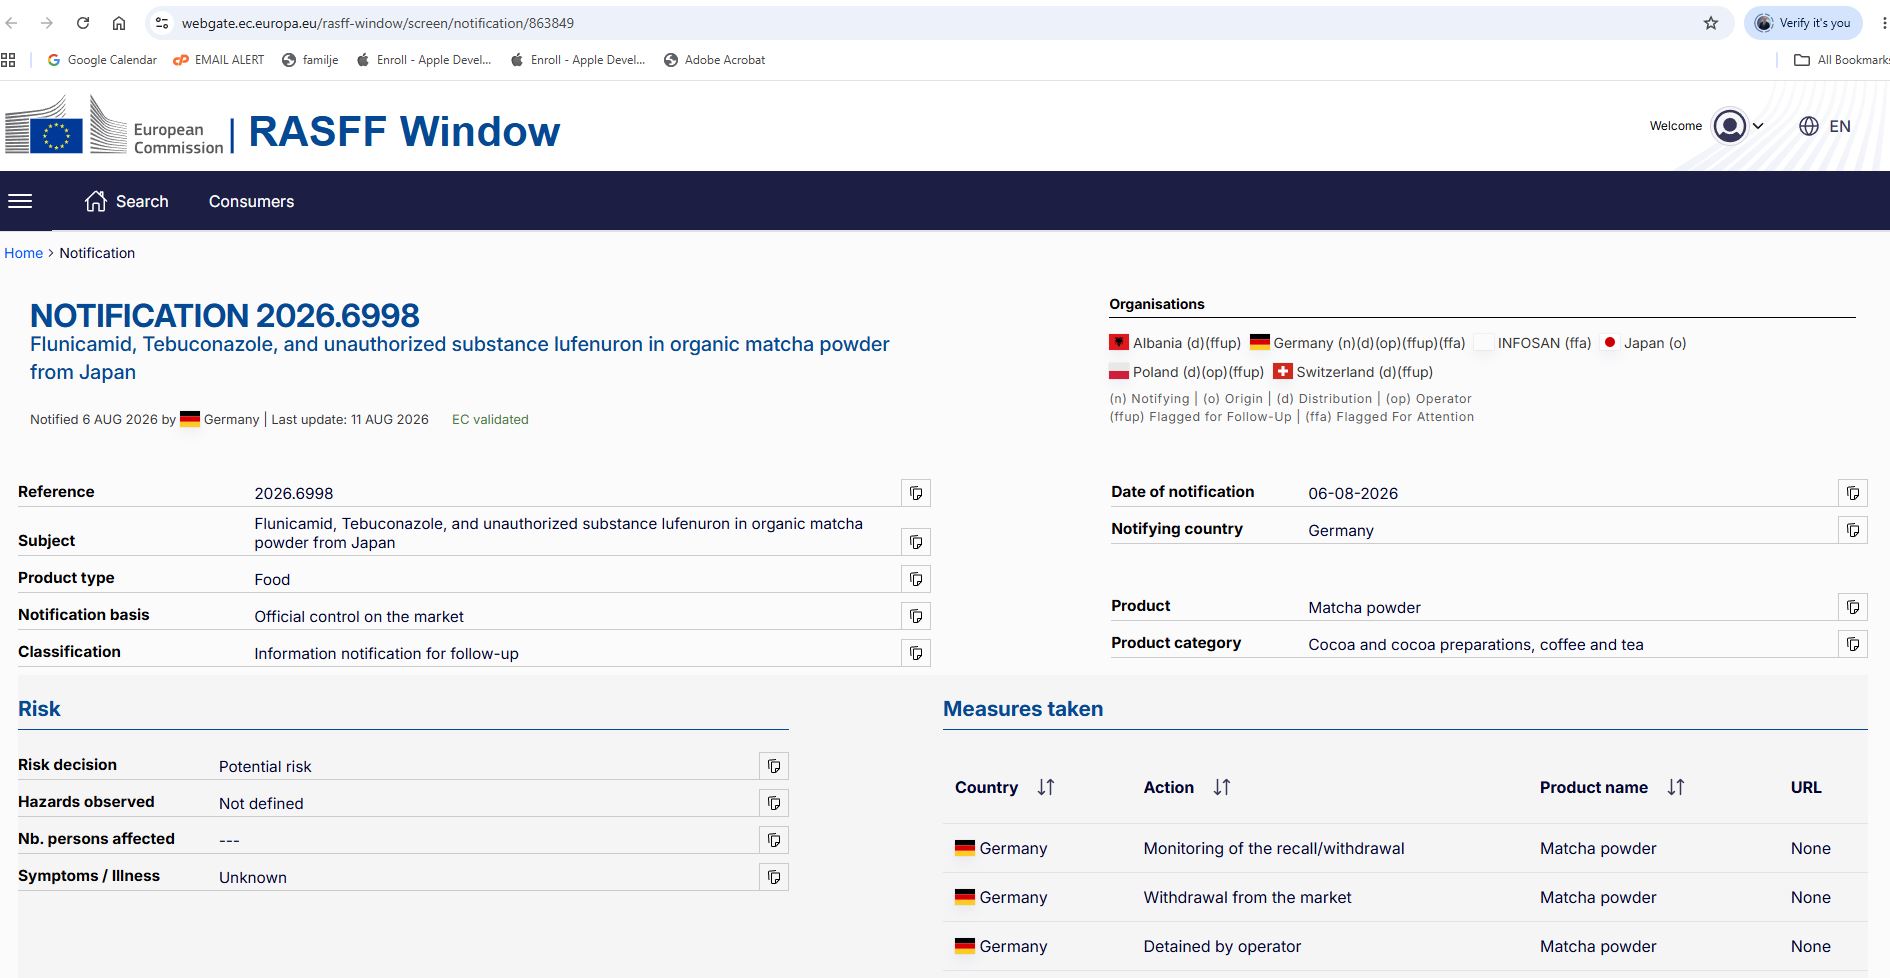Screen dimensions: 1890x978
Task: Sort measures table by Product name
Action: [1676, 787]
